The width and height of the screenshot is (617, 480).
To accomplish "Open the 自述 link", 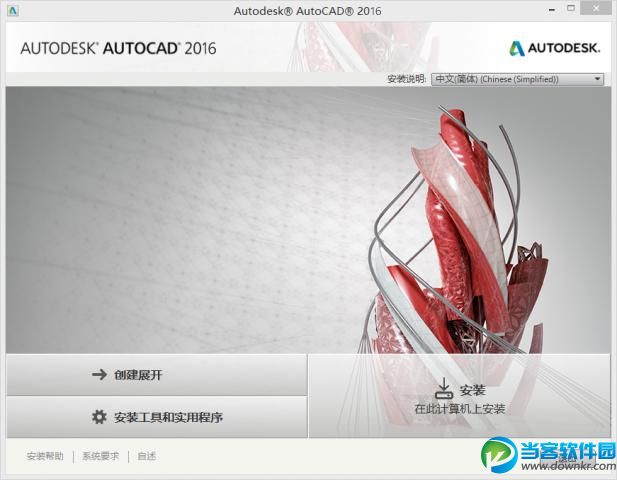I will [146, 456].
